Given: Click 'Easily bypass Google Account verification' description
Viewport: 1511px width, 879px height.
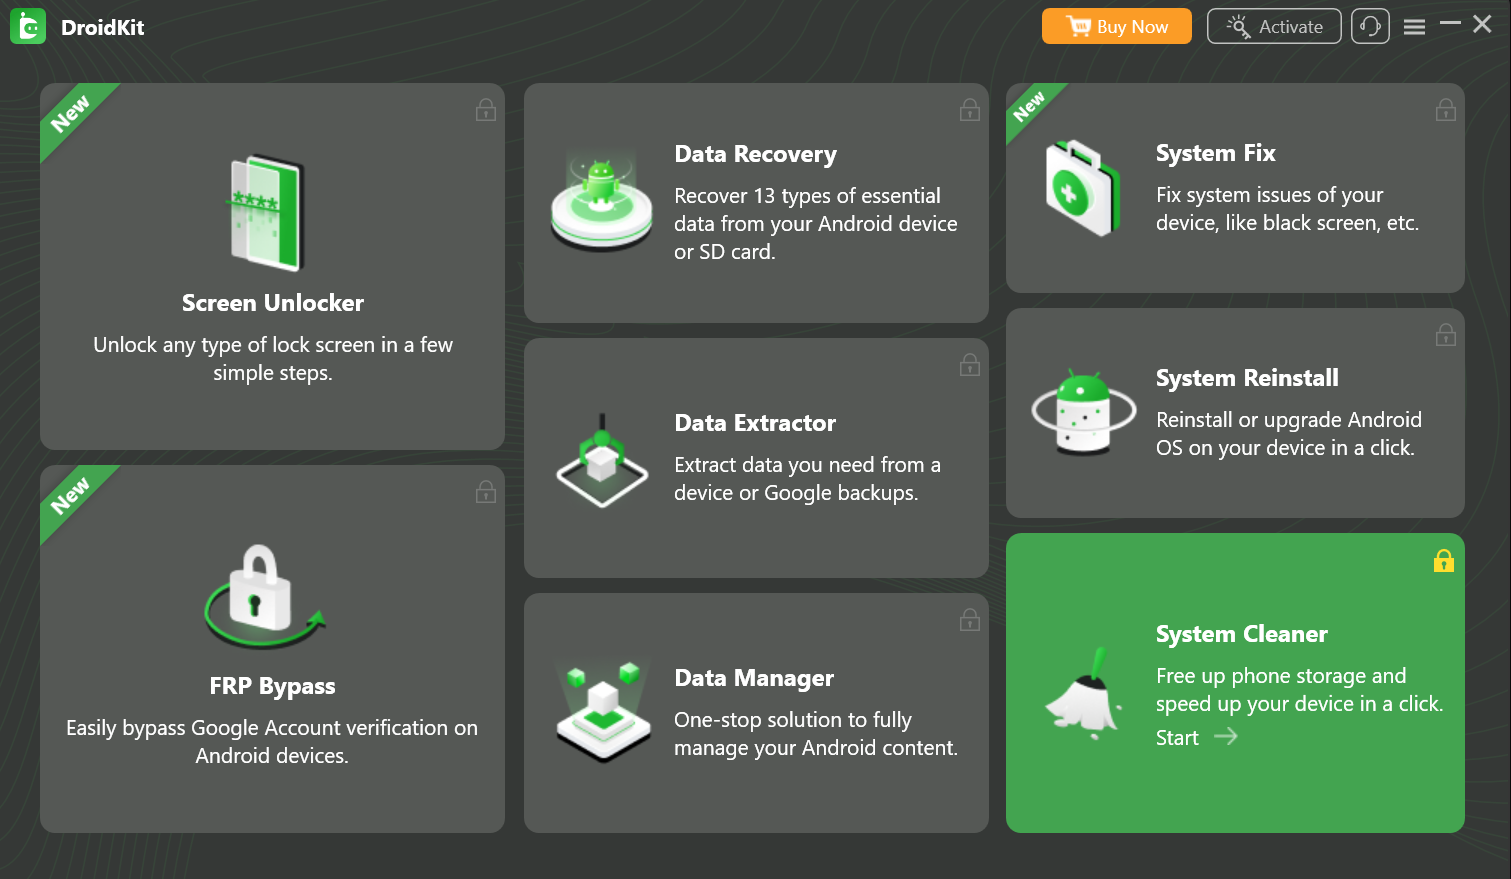Looking at the screenshot, I should coord(272,742).
